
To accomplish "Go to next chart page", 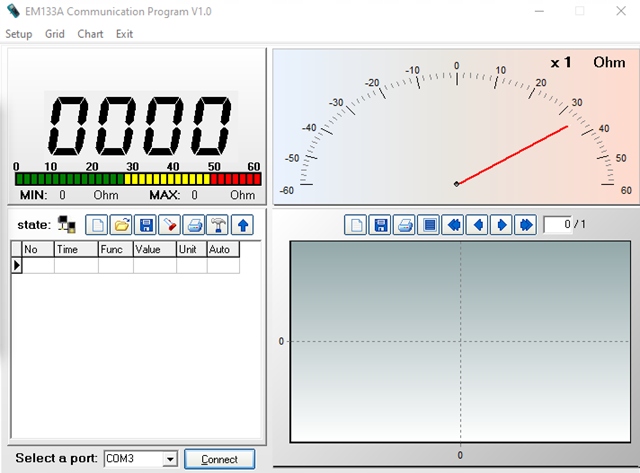I will (502, 225).
